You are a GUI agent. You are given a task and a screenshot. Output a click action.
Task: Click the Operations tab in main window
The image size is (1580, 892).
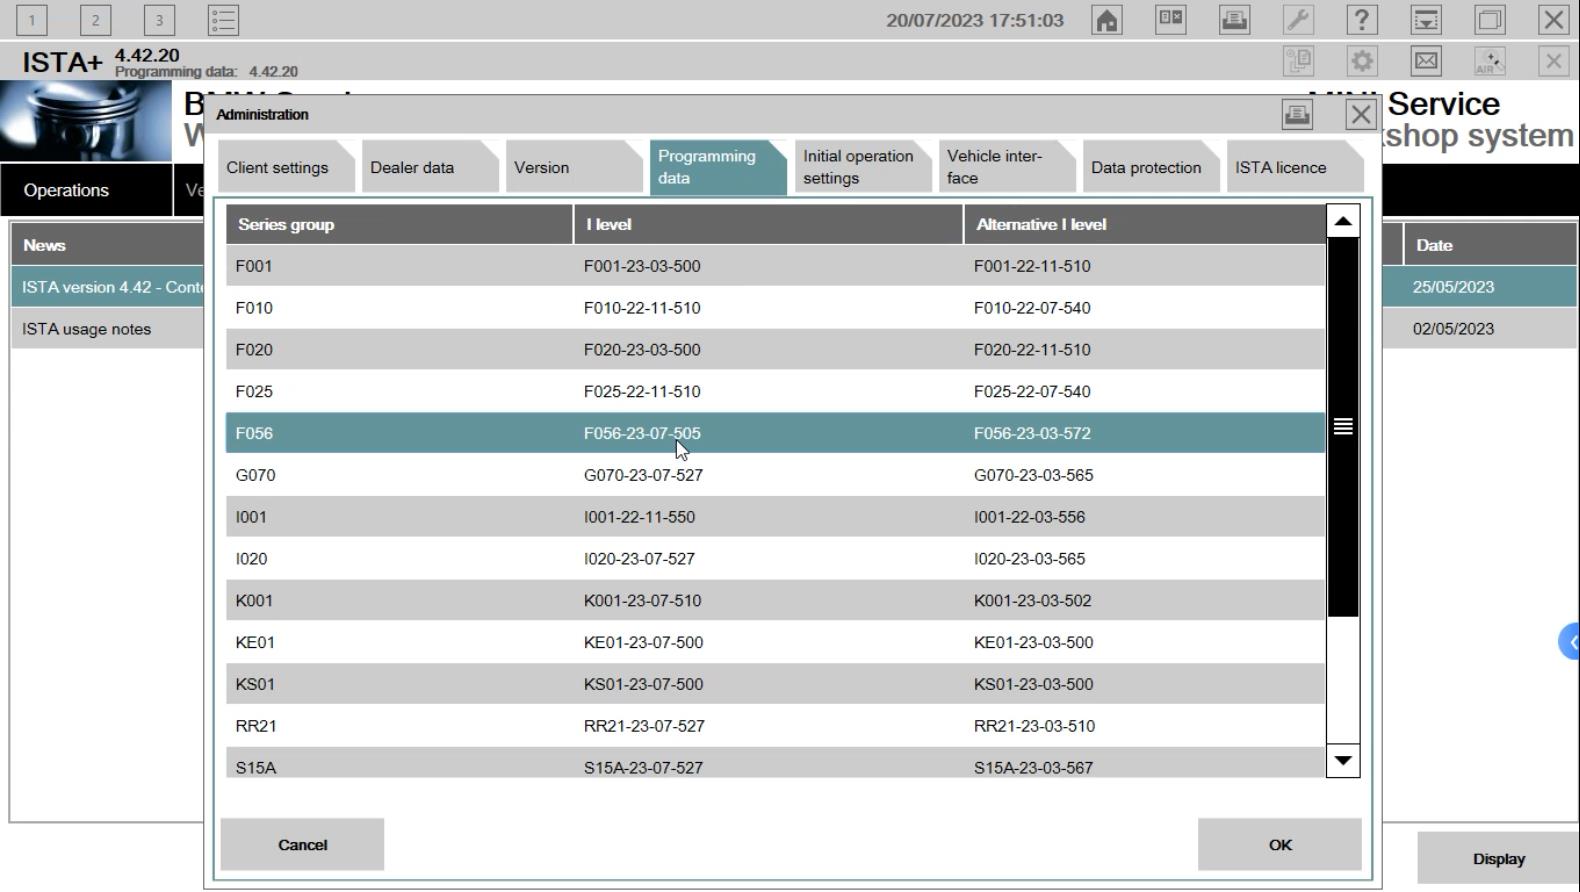point(86,190)
